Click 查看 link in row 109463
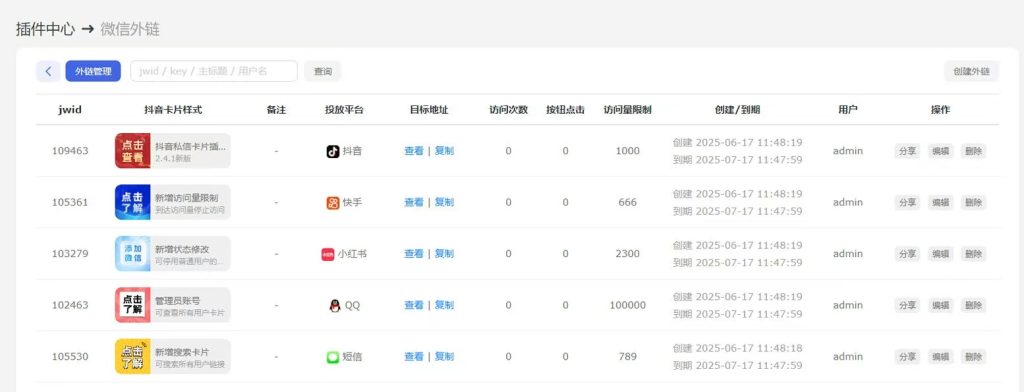This screenshot has height=392, width=1024. [x=414, y=151]
